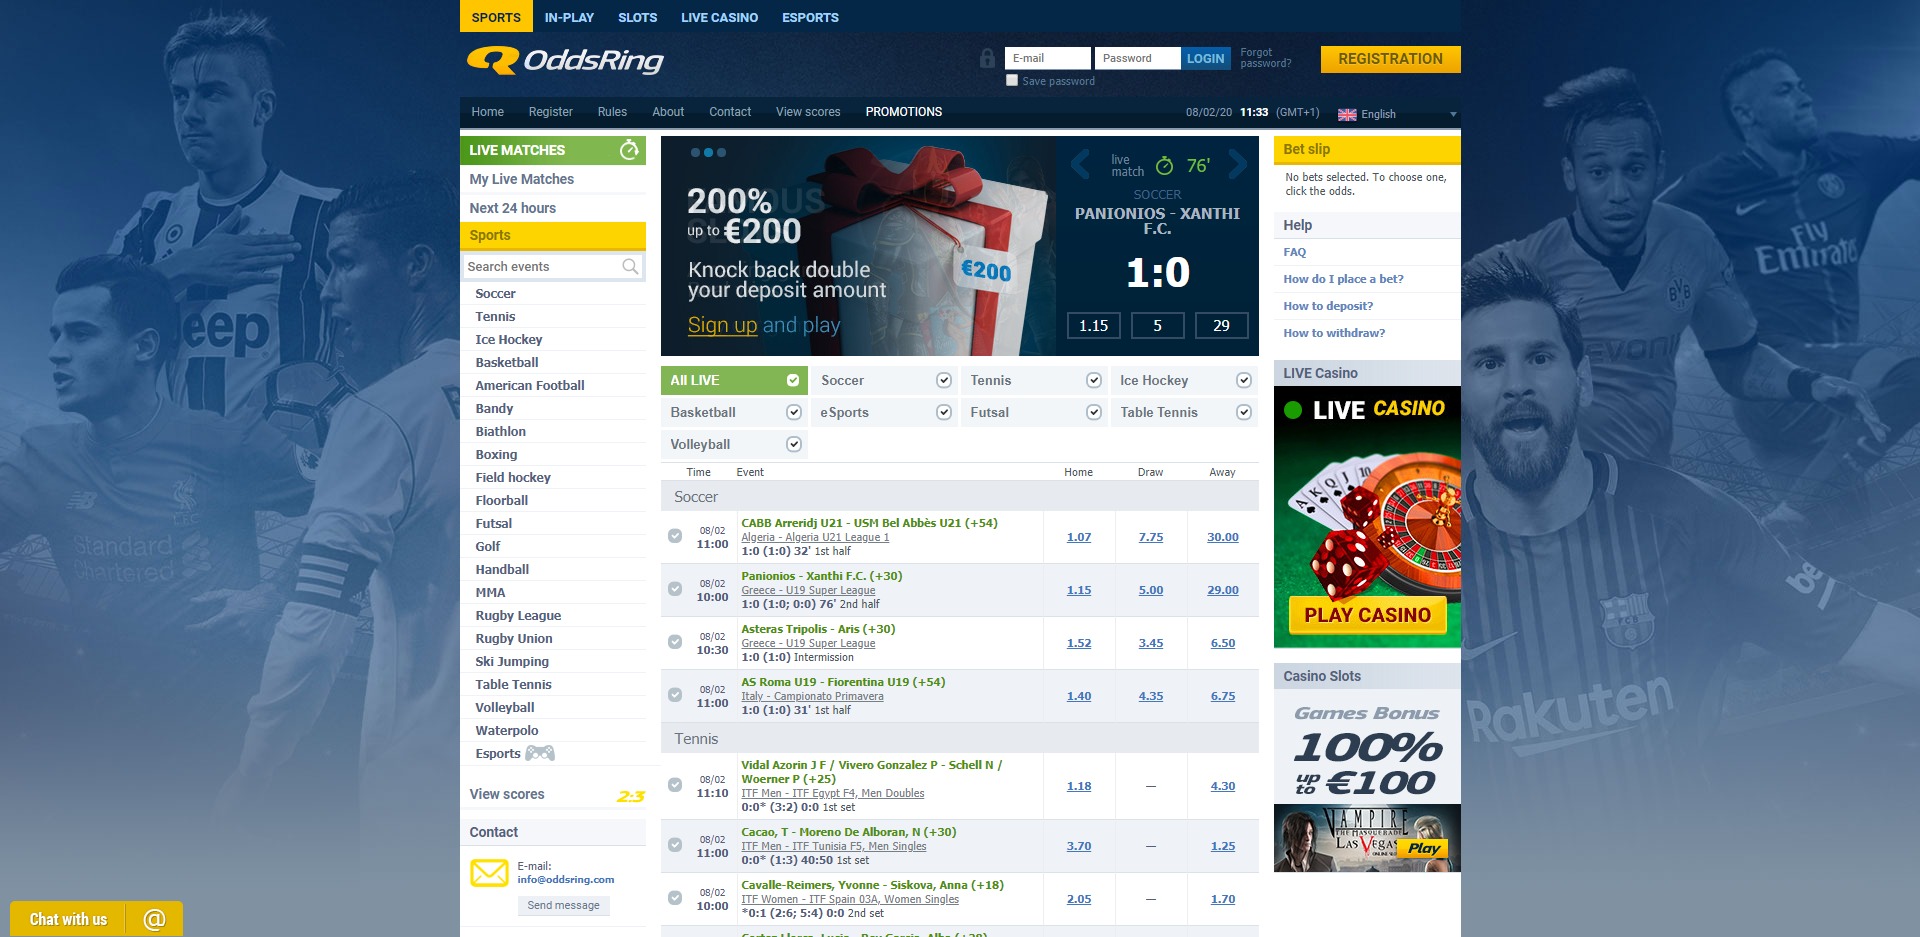Click round icon for AS Roma U19 row
This screenshot has width=1920, height=937.
pyautogui.click(x=675, y=696)
